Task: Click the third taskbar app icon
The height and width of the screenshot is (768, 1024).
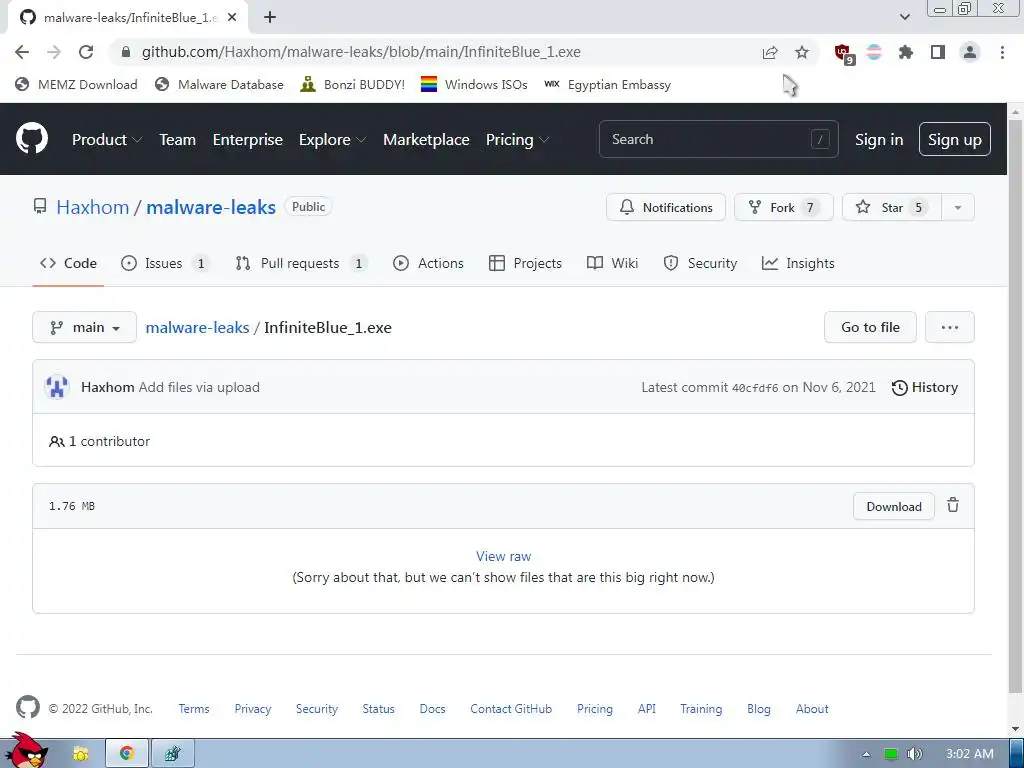Action: point(172,754)
